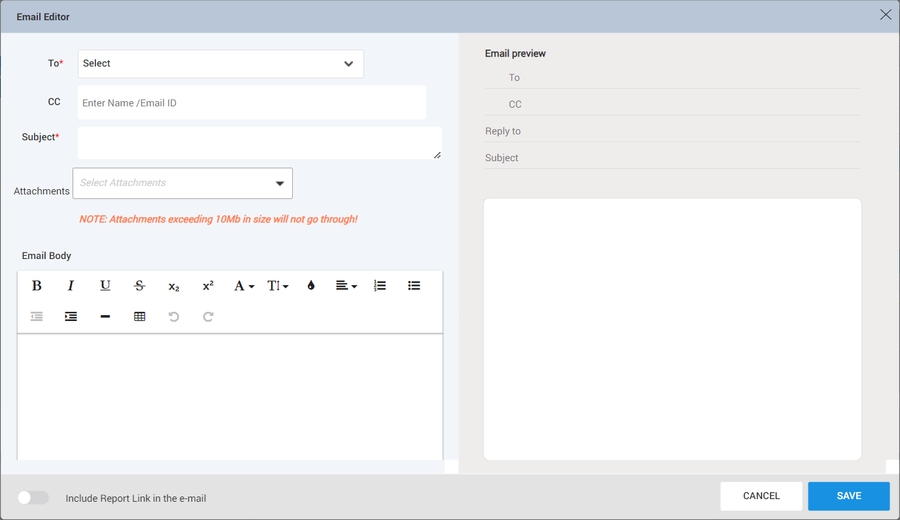Screen dimensions: 900x520
Task: Increase the paragraph indent
Action: (x=71, y=317)
